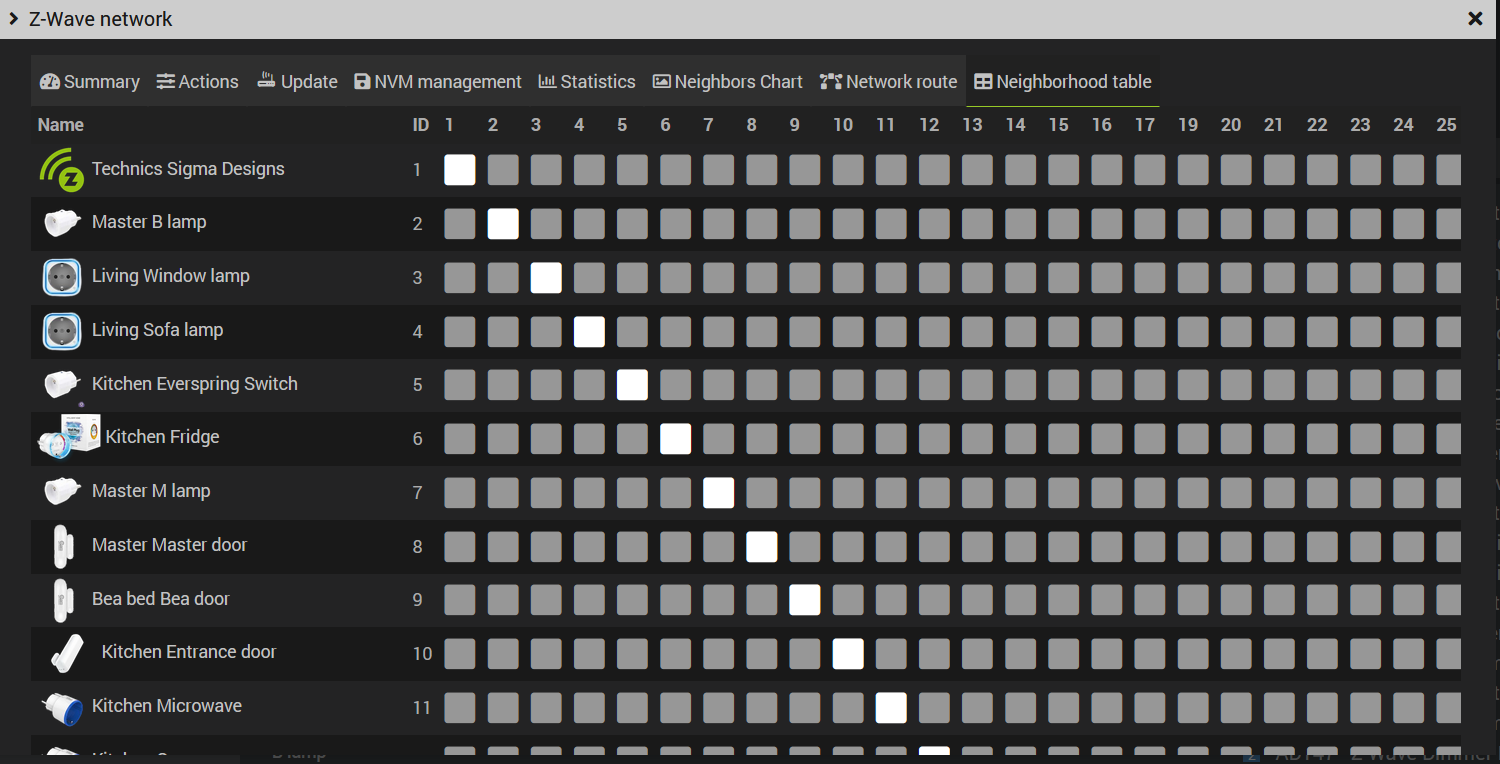Switch to the Actions tab
The height and width of the screenshot is (764, 1500).
[198, 82]
